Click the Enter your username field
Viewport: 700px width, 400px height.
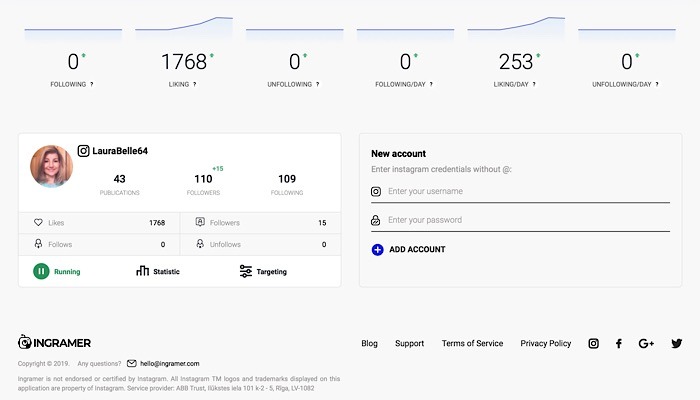(521, 192)
